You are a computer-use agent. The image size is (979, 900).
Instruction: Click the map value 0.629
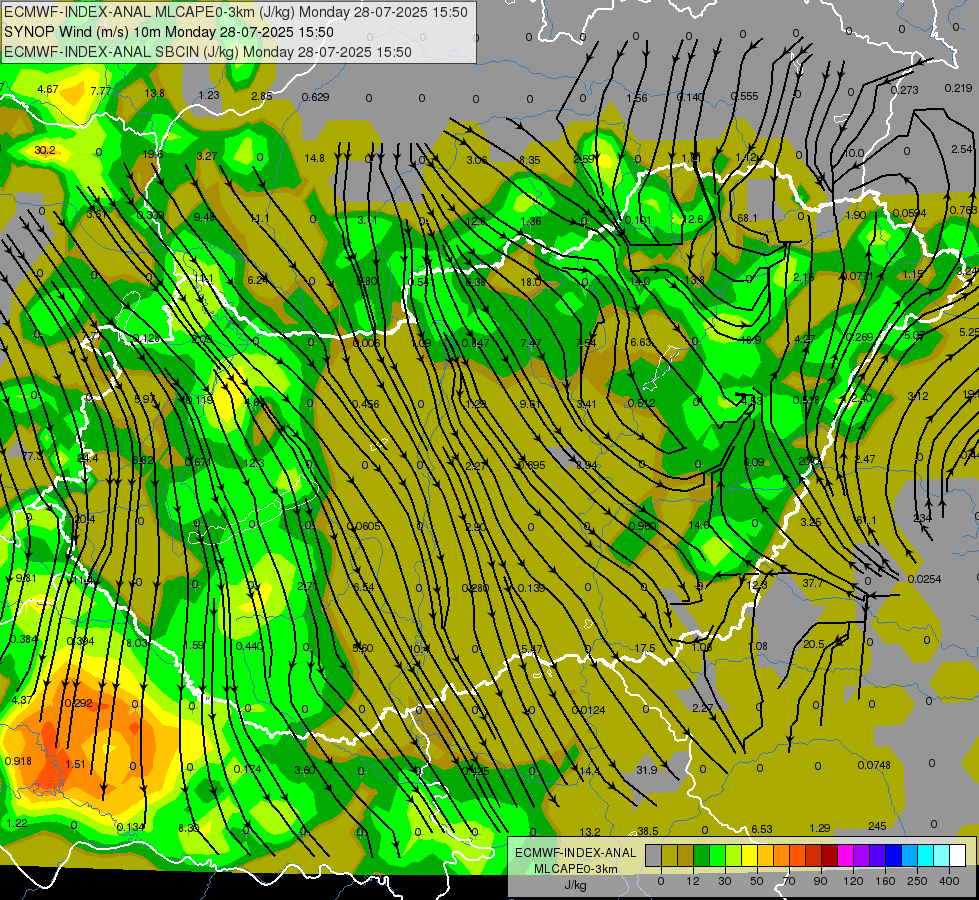pos(315,97)
